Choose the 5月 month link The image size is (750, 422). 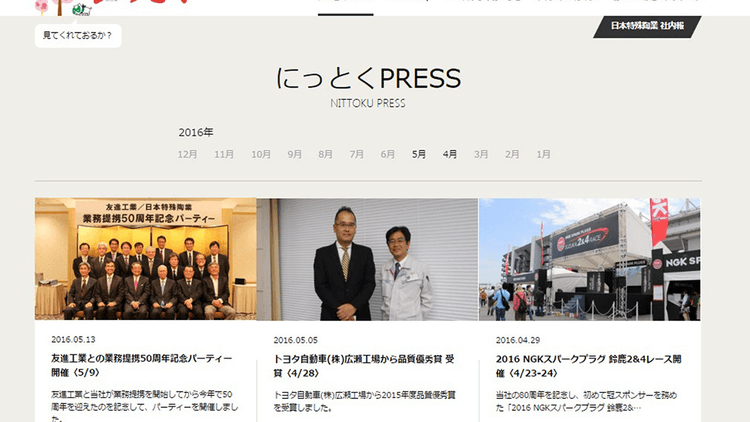419,154
